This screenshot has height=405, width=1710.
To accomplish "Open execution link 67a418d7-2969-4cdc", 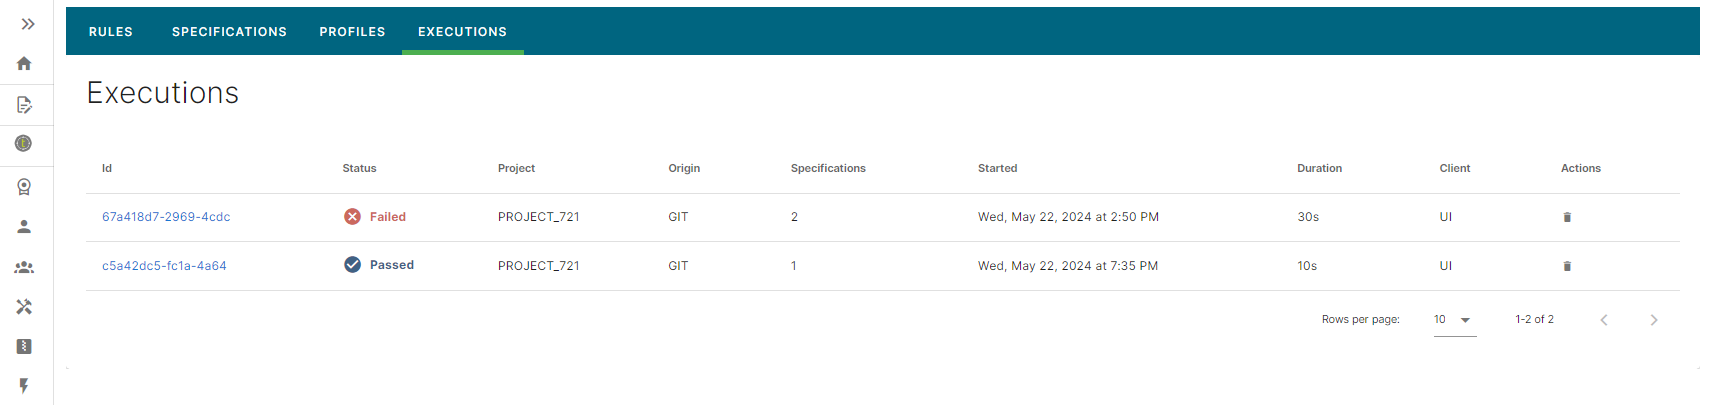I will (x=166, y=217).
